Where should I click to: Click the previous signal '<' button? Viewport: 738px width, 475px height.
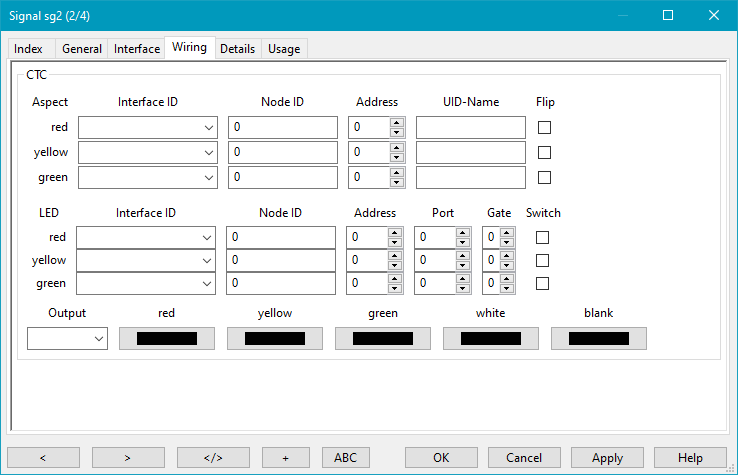coord(43,457)
